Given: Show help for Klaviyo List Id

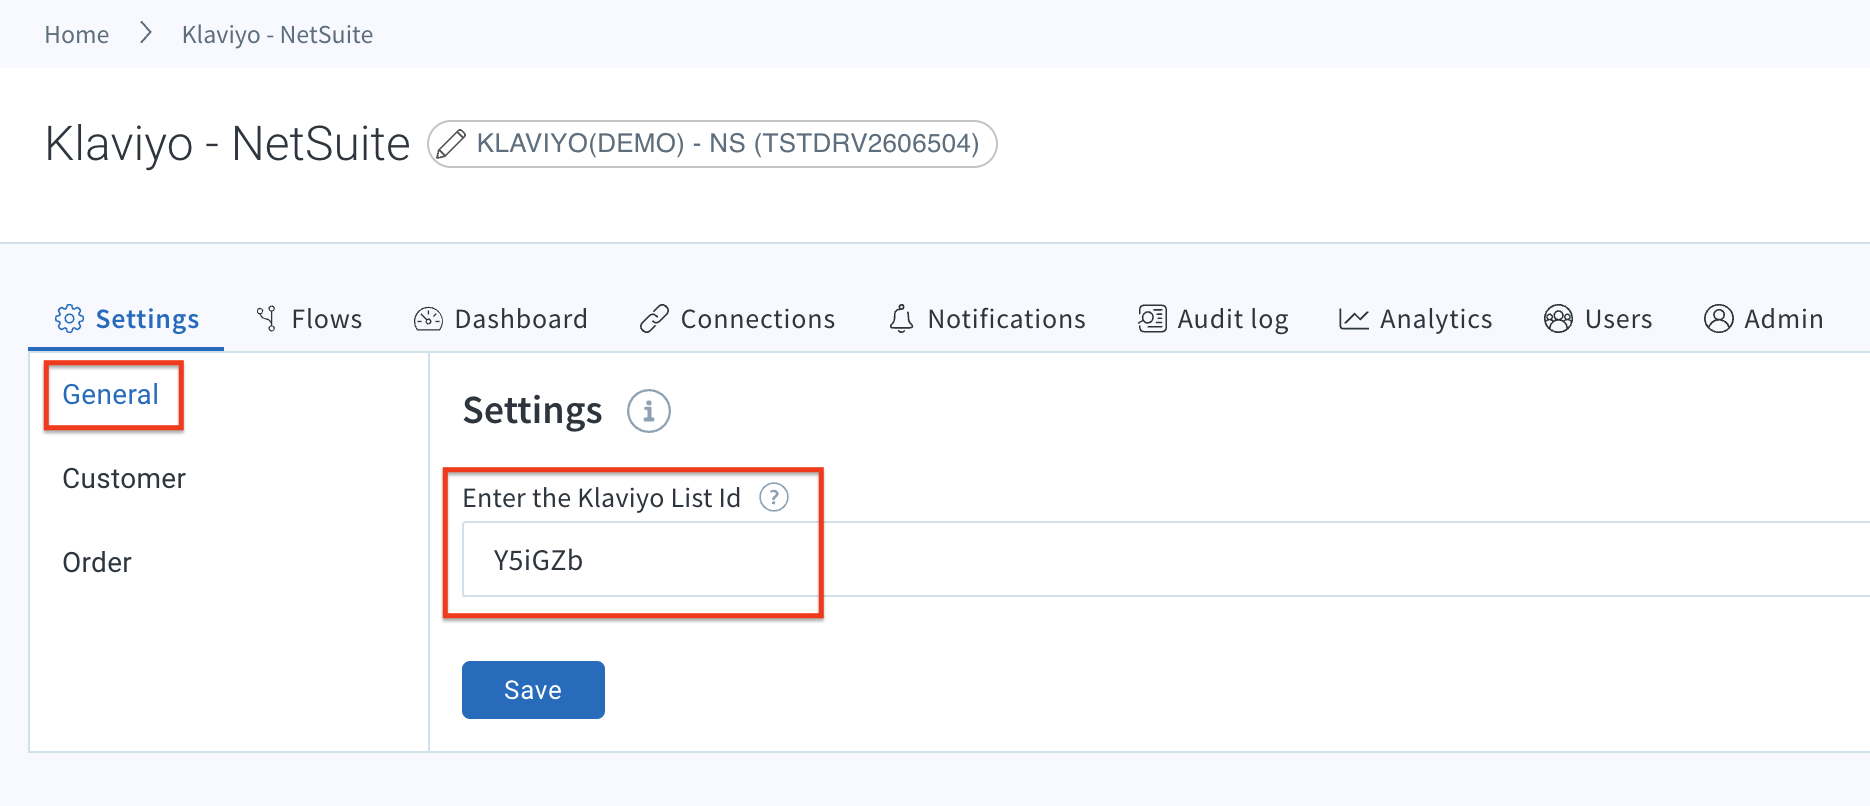Looking at the screenshot, I should click(x=774, y=497).
